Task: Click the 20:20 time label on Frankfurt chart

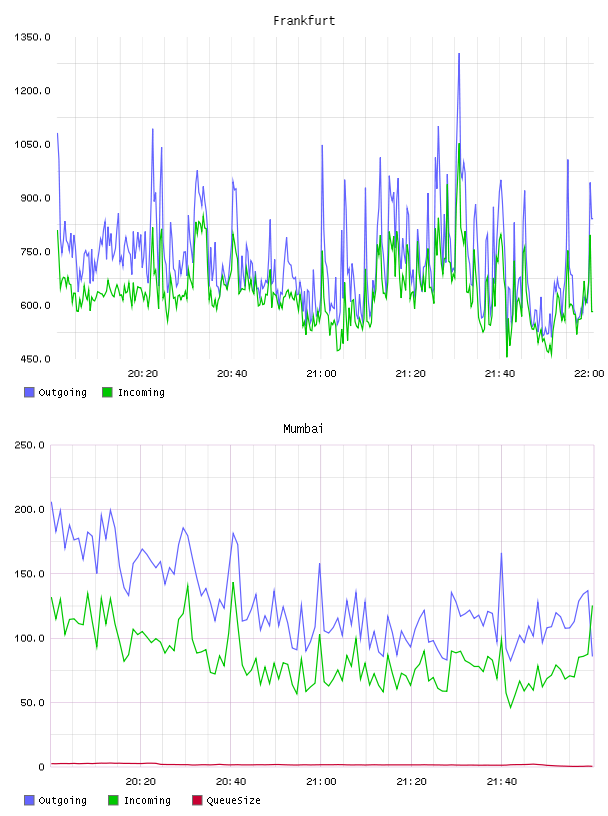Action: (143, 373)
